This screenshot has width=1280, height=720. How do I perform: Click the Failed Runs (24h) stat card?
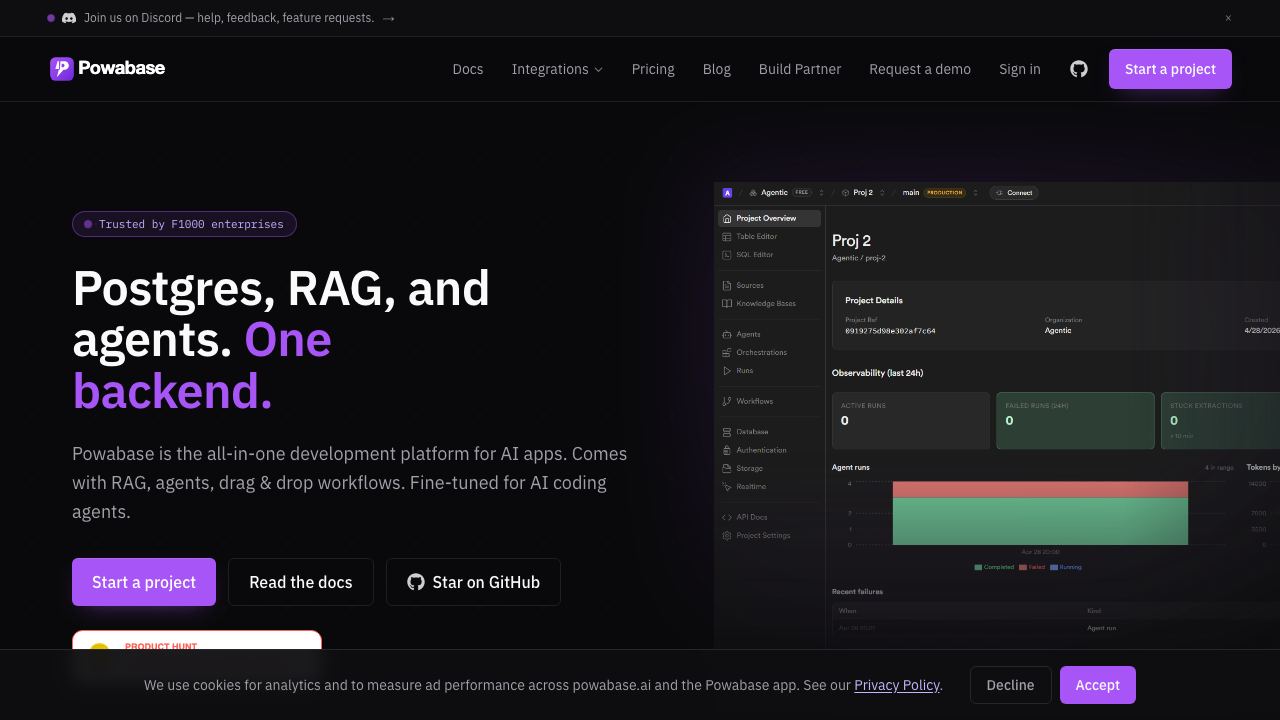(1075, 420)
